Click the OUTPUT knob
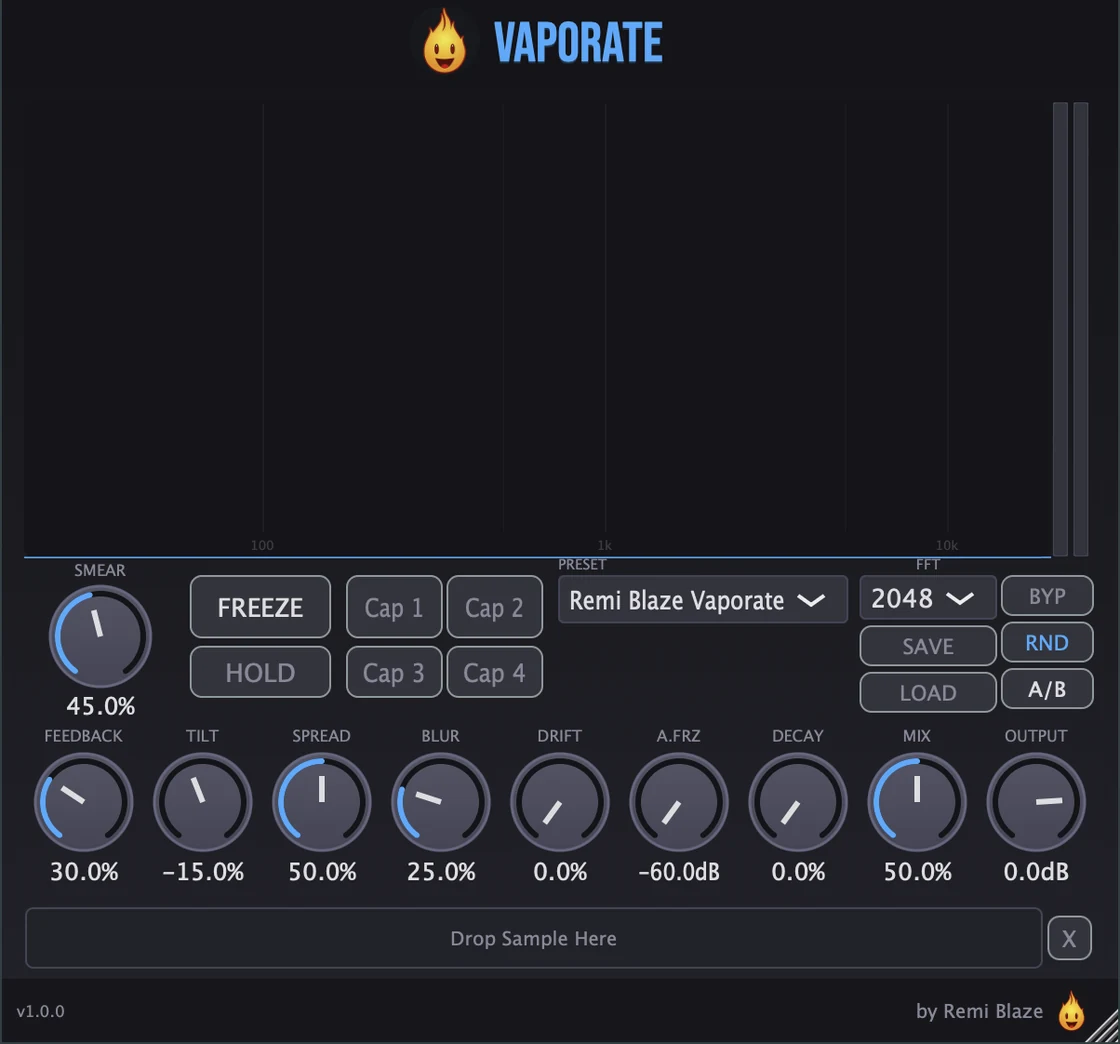1120x1044 pixels. [x=1036, y=802]
